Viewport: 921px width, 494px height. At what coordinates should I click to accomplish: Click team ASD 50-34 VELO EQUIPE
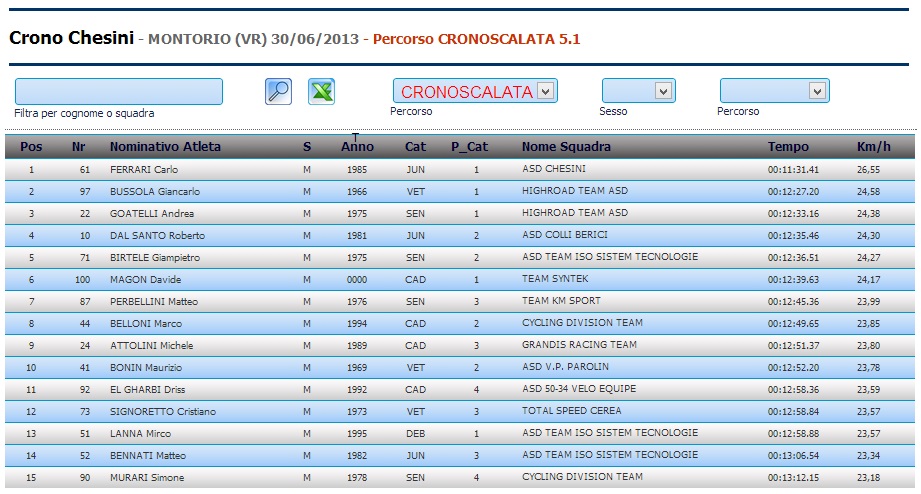click(579, 389)
